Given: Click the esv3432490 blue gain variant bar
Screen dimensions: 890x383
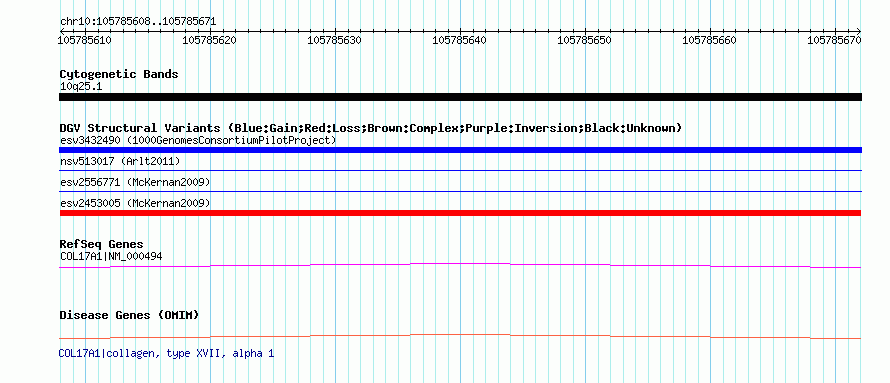Looking at the screenshot, I should coord(460,150).
